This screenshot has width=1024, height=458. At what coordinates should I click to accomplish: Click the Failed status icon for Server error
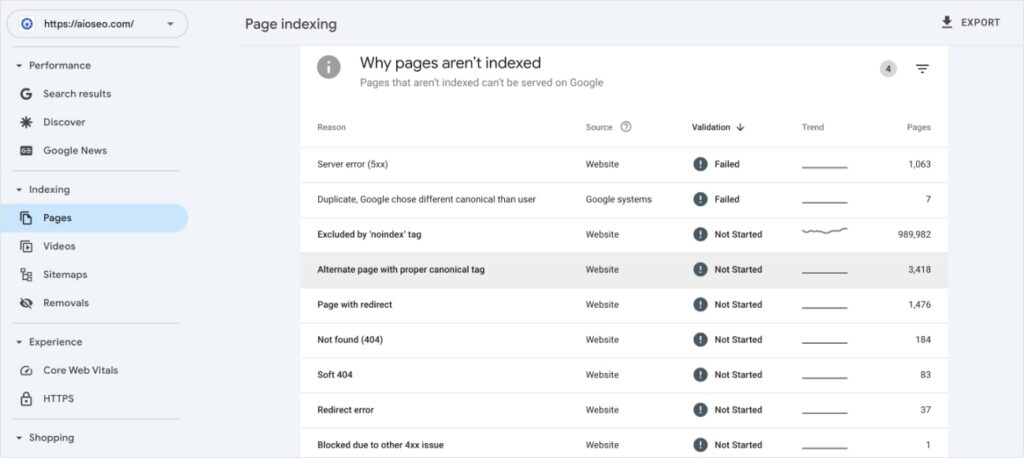[700, 164]
